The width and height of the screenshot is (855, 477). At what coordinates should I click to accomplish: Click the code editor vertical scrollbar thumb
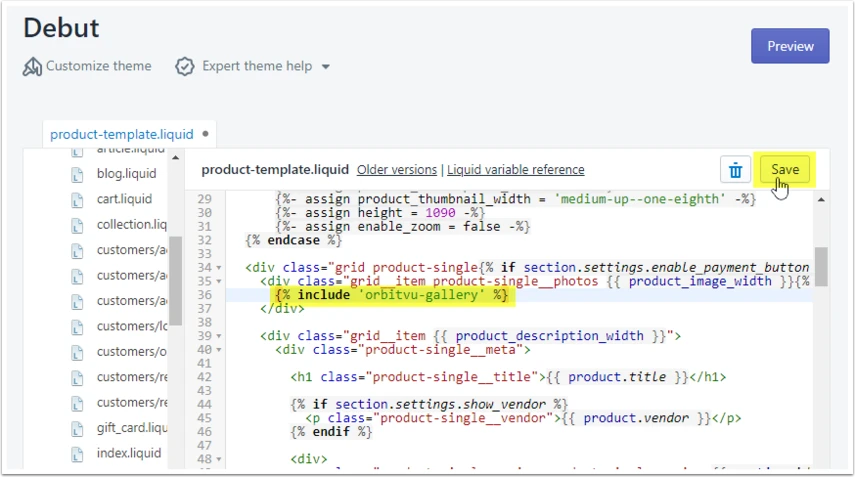click(821, 267)
